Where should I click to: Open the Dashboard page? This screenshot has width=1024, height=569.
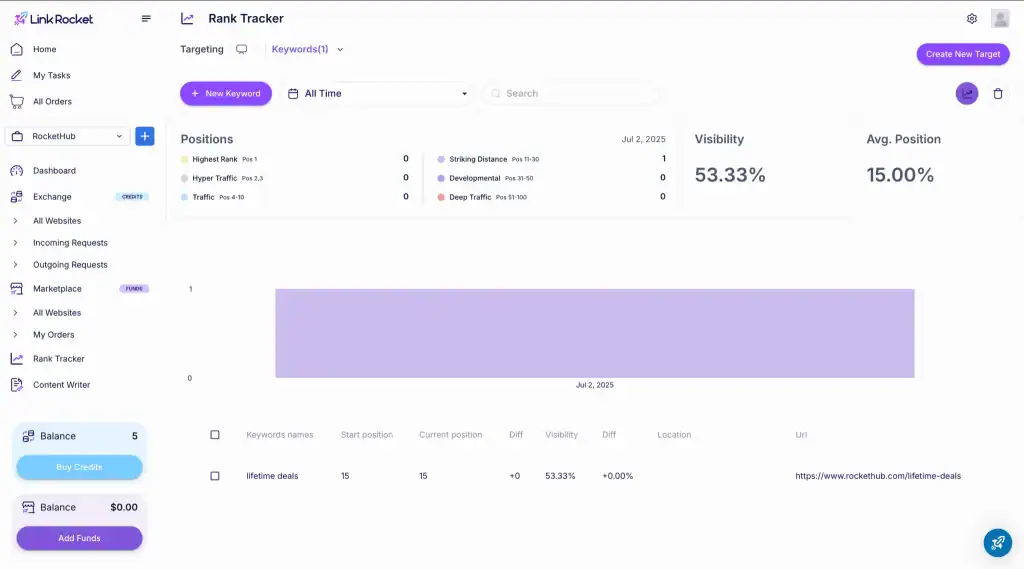point(54,171)
